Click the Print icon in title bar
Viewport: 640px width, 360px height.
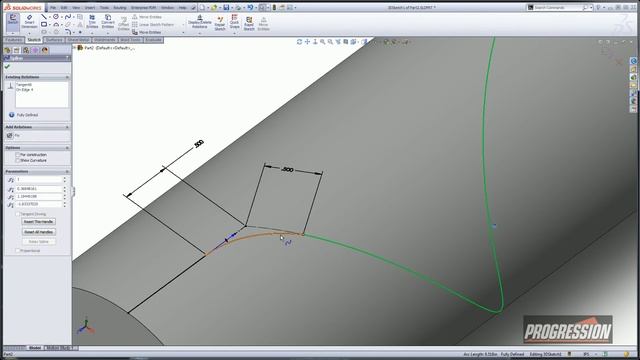[238, 7]
